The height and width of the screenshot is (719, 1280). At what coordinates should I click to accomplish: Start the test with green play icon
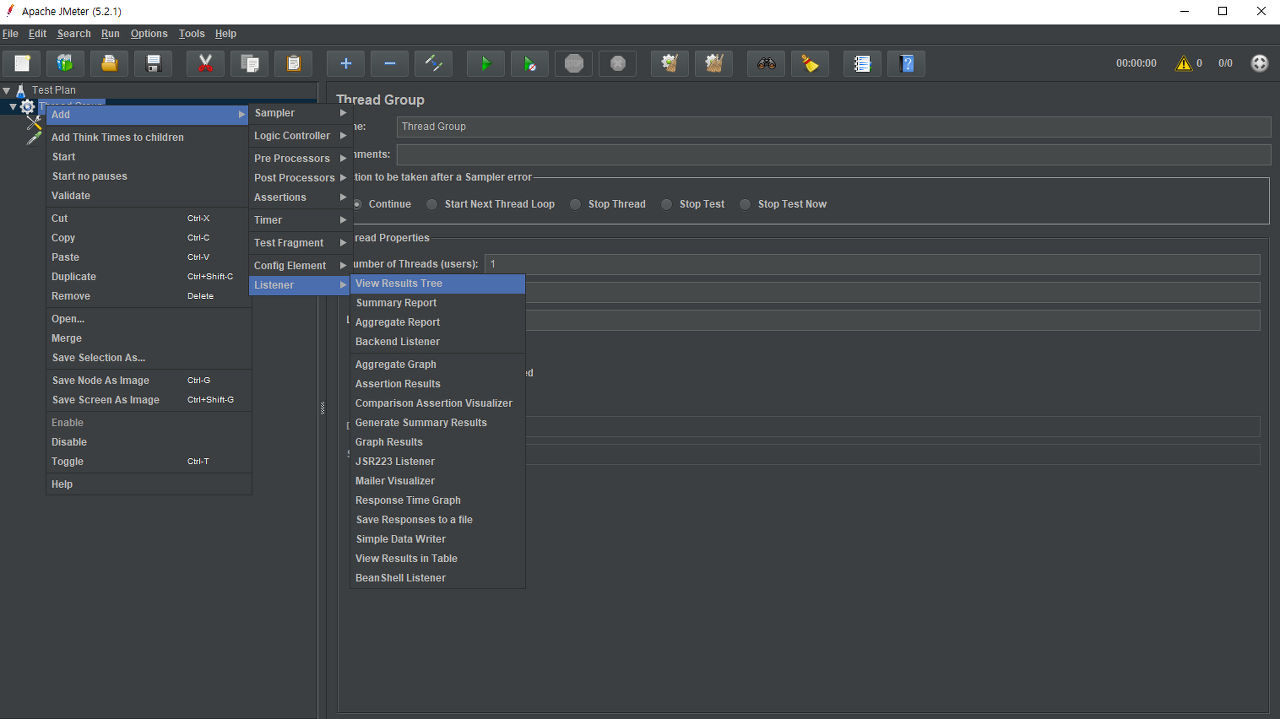pyautogui.click(x=486, y=64)
